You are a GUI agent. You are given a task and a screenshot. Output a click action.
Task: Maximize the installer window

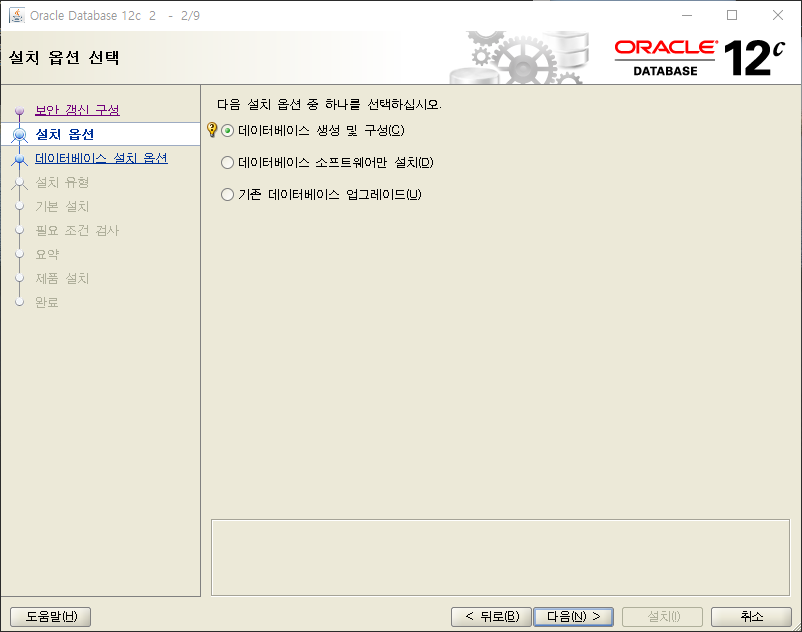(x=732, y=15)
